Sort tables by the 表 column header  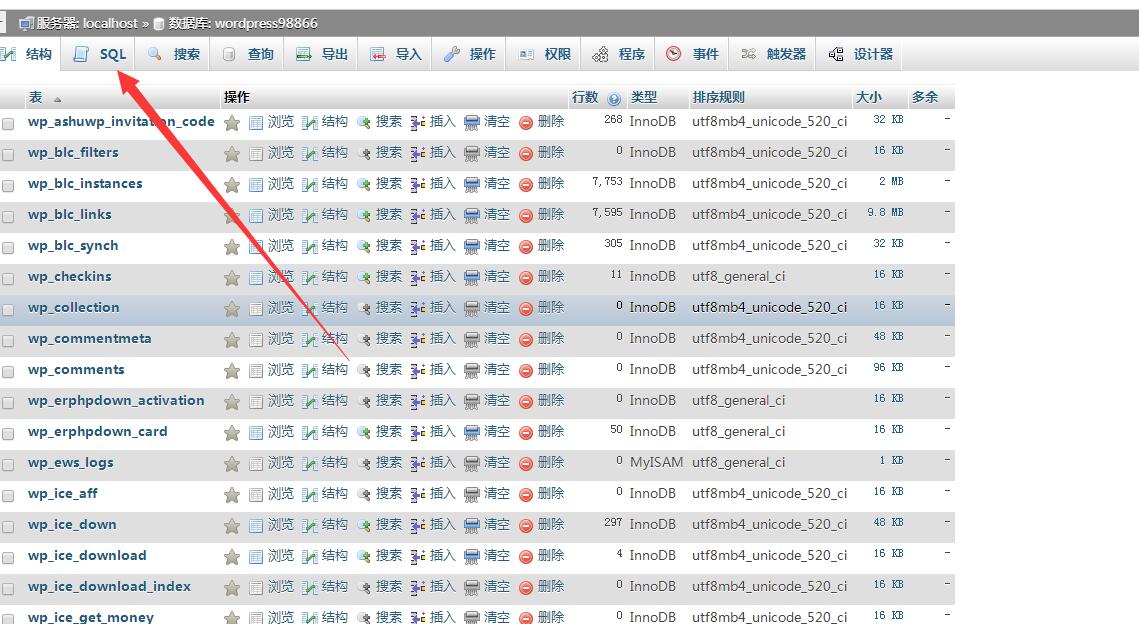tap(36, 97)
